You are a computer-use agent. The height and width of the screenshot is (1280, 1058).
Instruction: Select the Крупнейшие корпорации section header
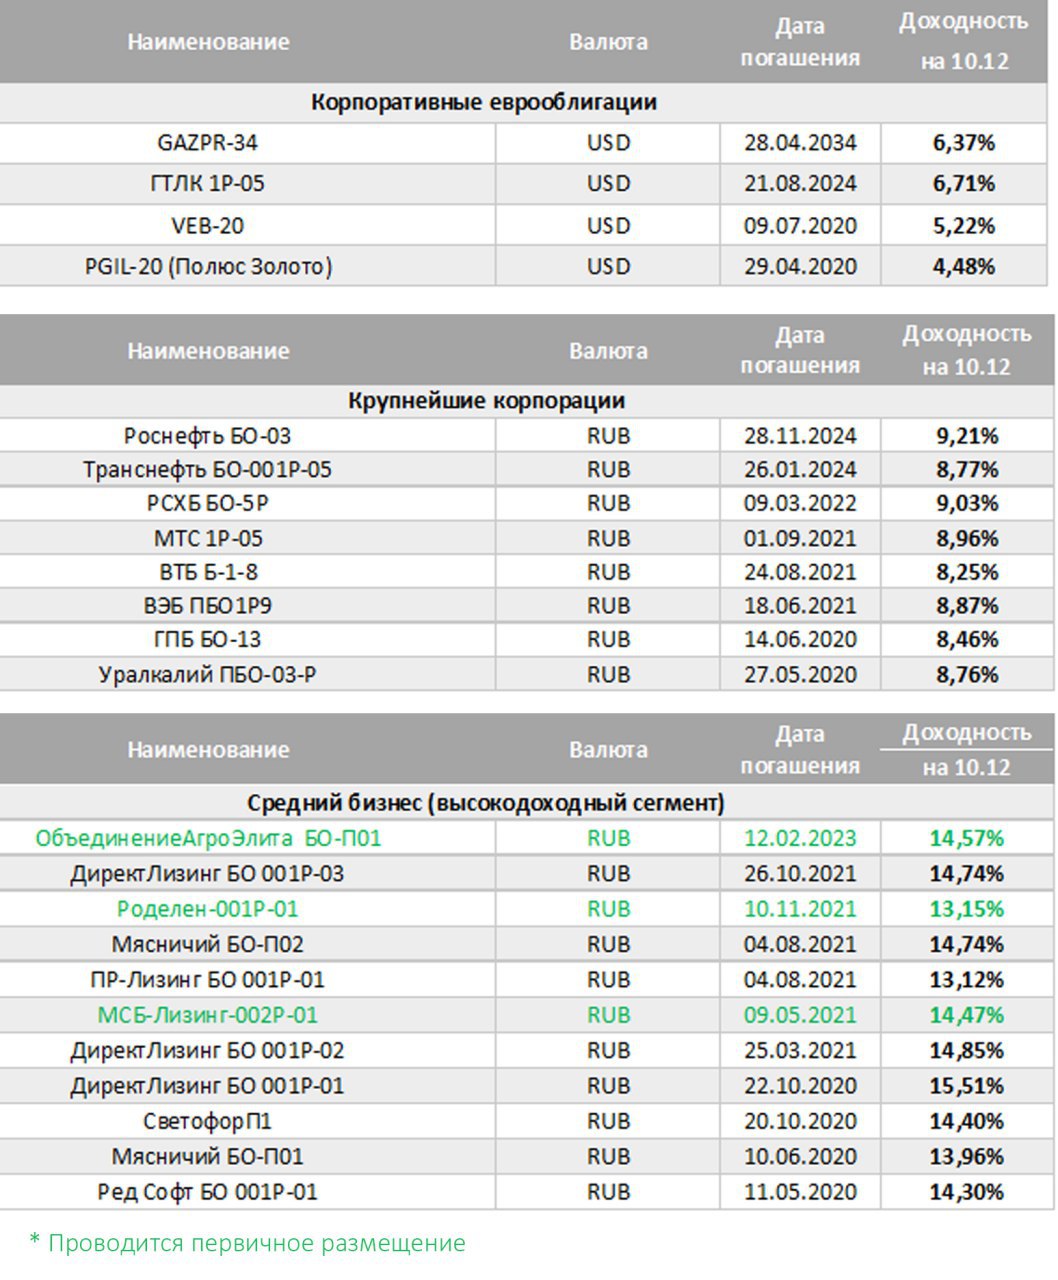click(486, 401)
